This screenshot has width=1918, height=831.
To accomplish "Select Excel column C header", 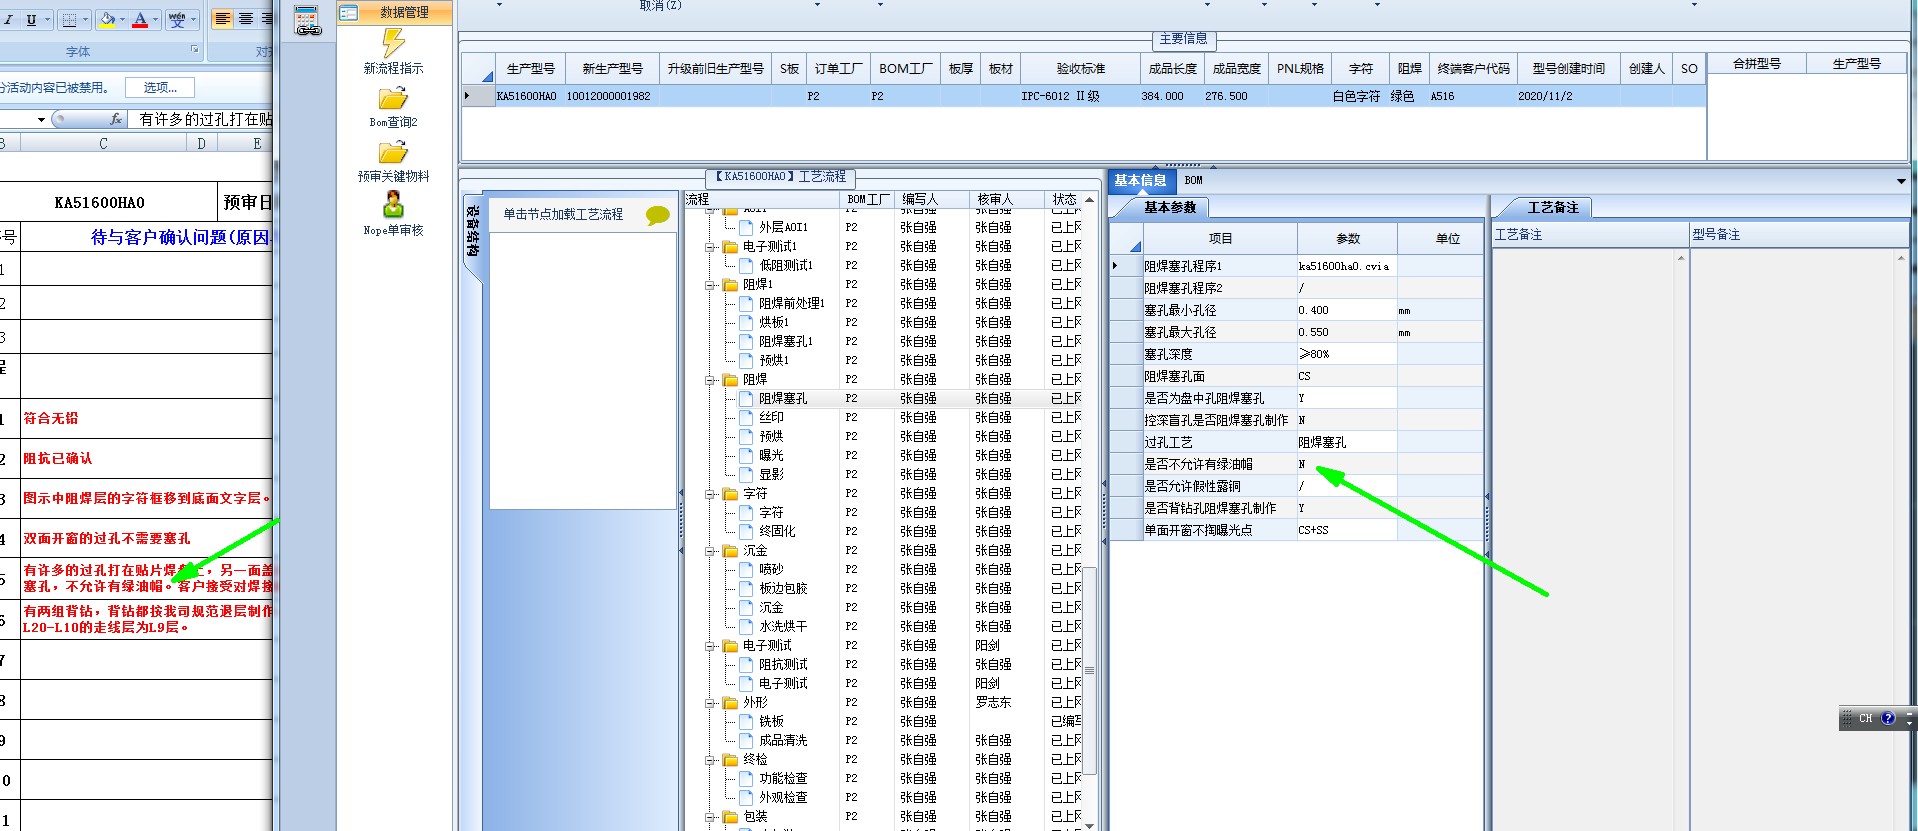I will tap(103, 144).
